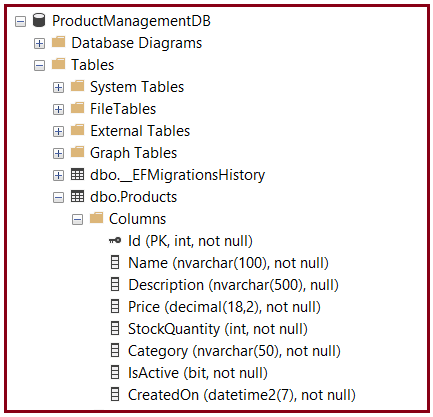Click the column icon beside CreatedOn

coord(115,394)
